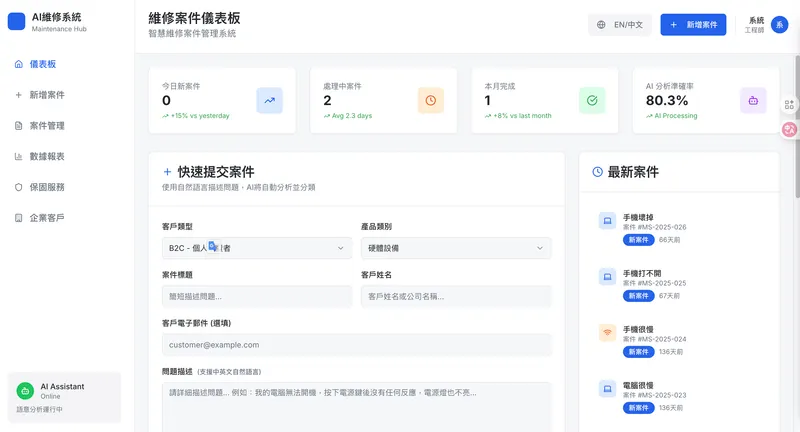Click the building icon beside 企業客戶
Image resolution: width=800 pixels, height=432 pixels.
19,218
